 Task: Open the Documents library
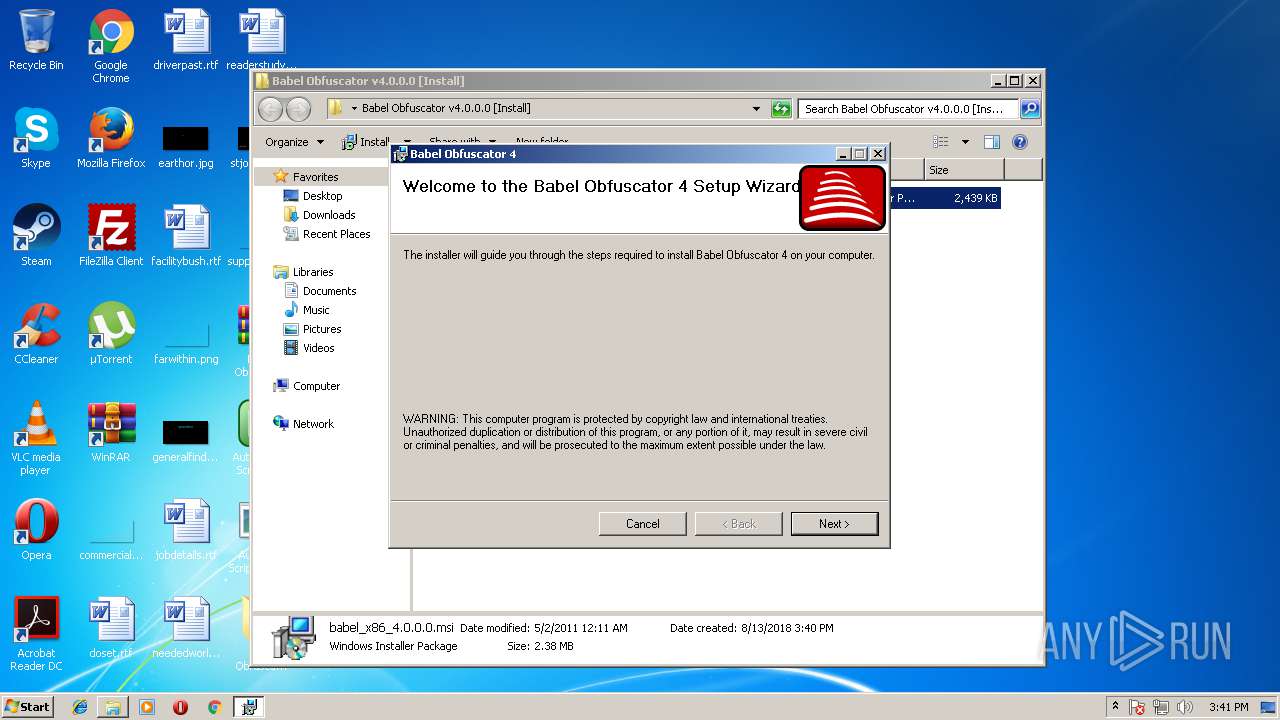tap(329, 291)
